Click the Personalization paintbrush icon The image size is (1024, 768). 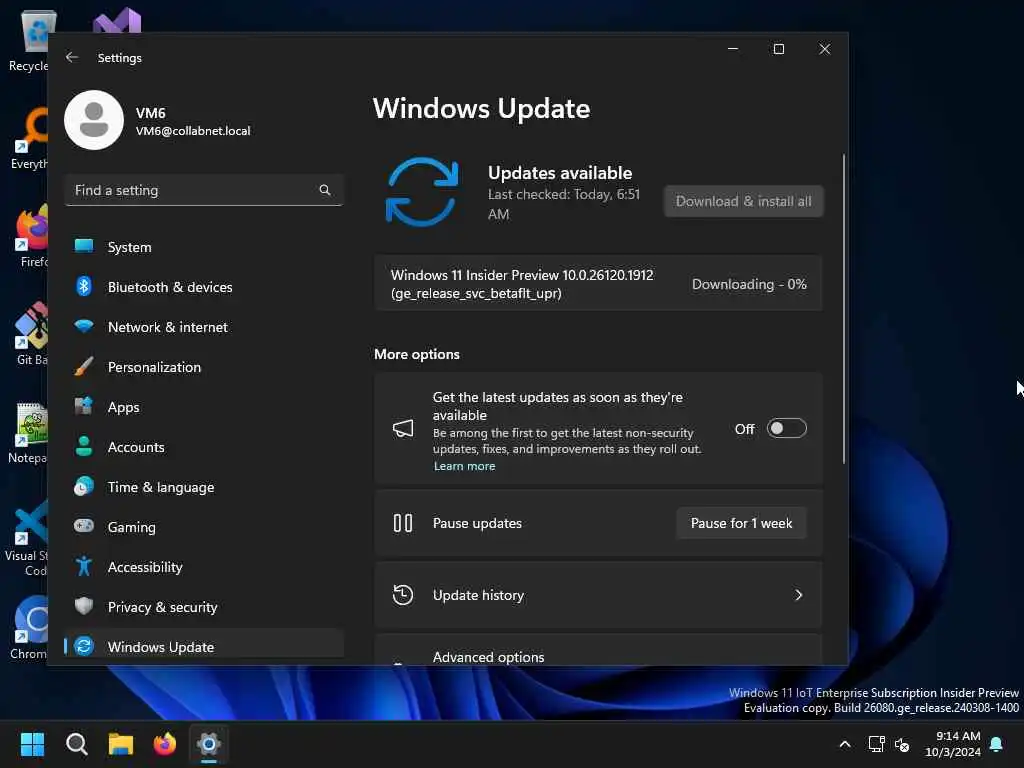(84, 366)
